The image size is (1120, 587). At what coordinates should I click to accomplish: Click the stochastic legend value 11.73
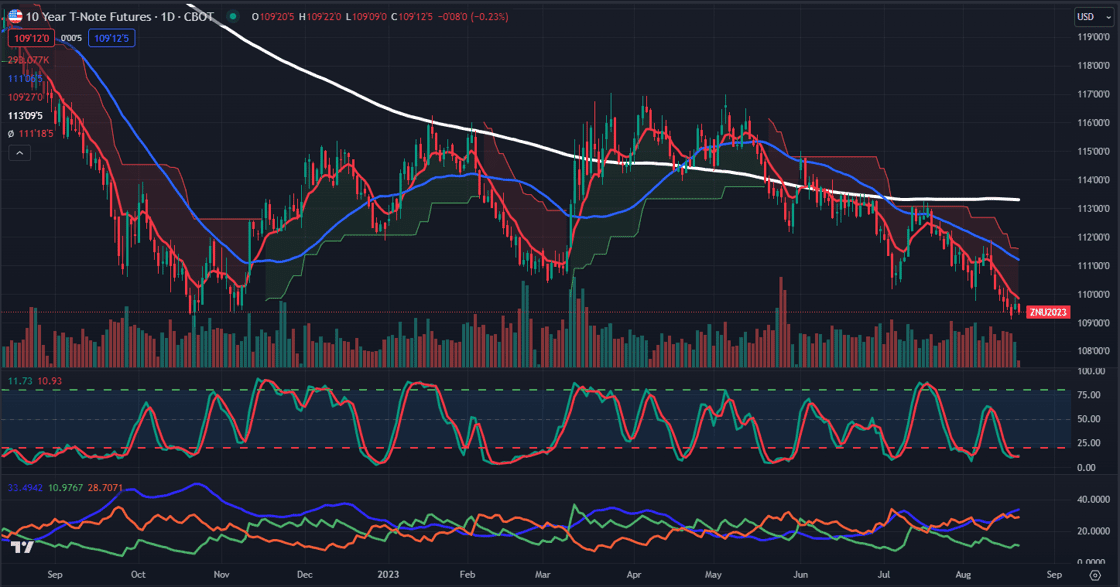tap(20, 381)
